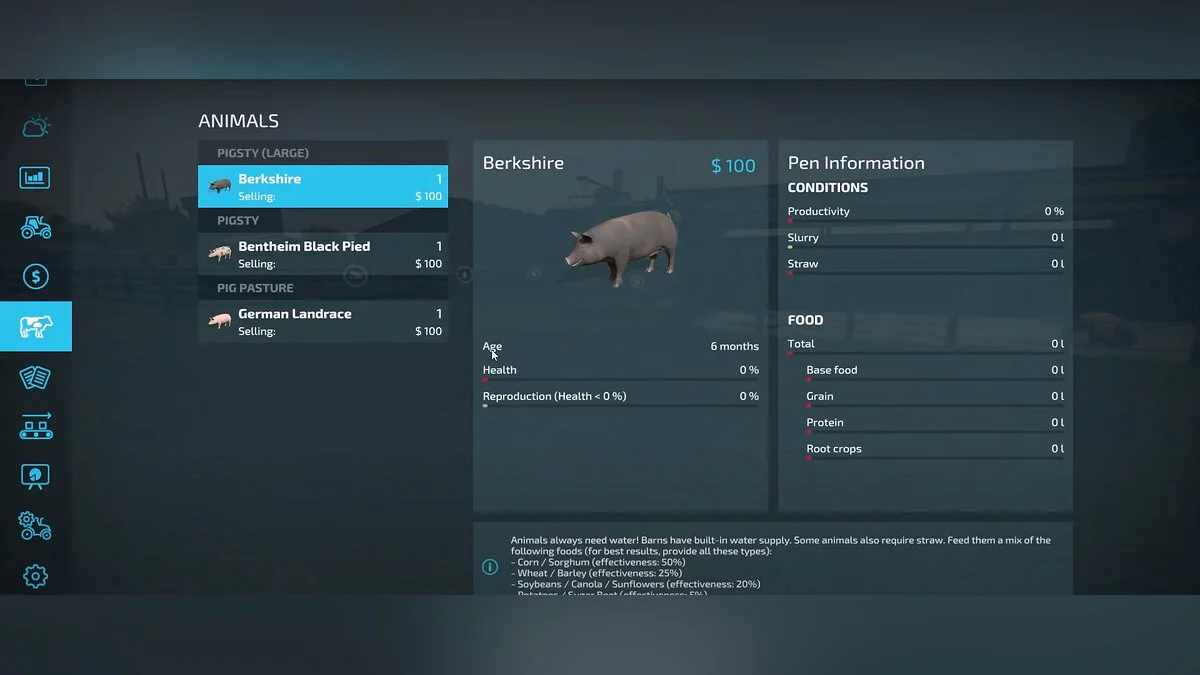Click the PIG PASTURE section header
This screenshot has width=1200, height=675.
[323, 288]
